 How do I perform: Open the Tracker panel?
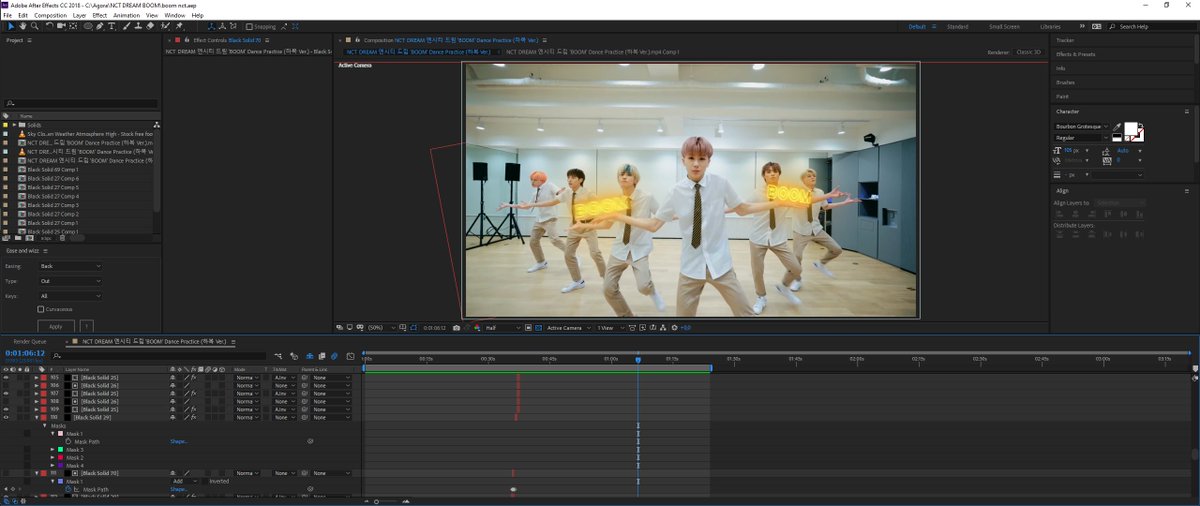coord(1065,40)
